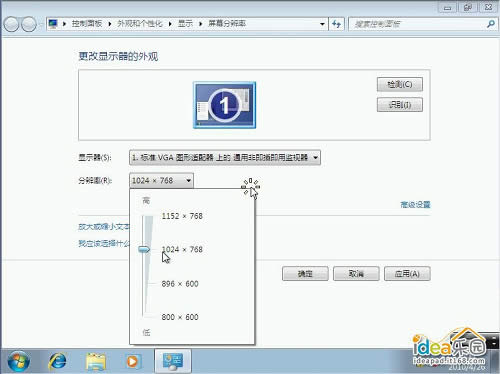The width and height of the screenshot is (500, 374).
Task: Toggle the resolution 1024 × 768 dropdown
Action: (161, 181)
